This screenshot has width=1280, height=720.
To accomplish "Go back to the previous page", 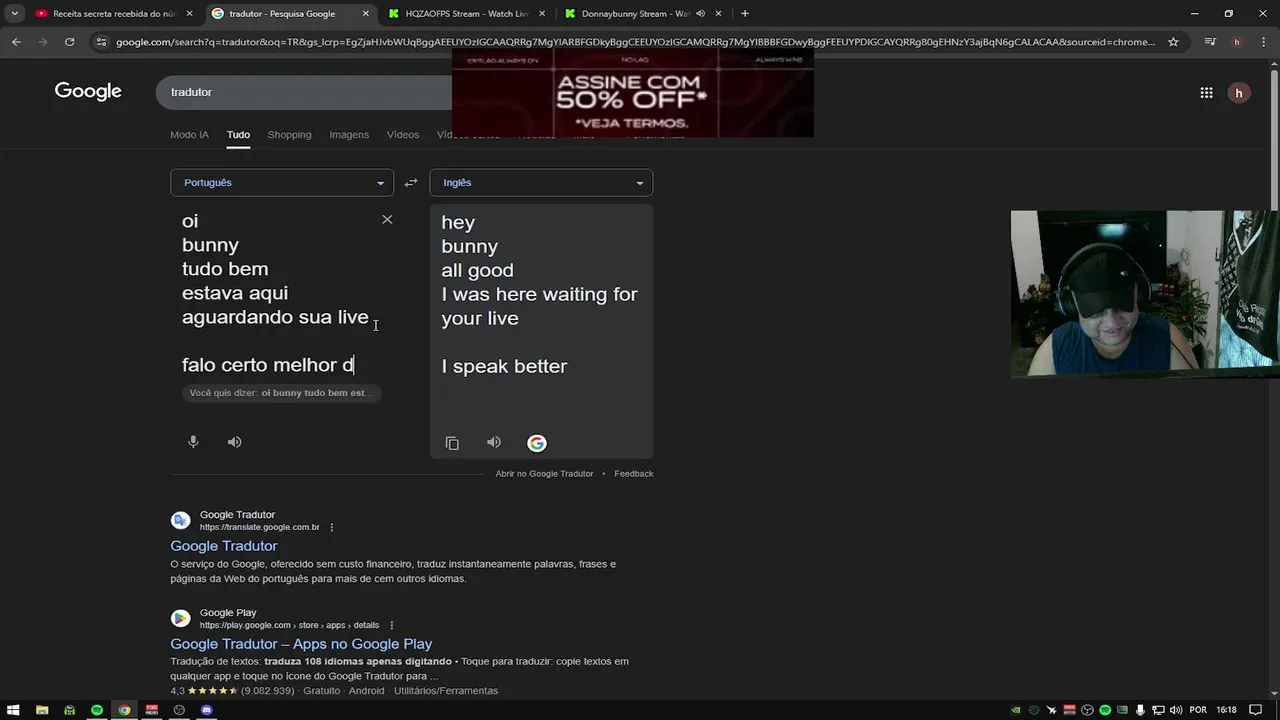I will tap(16, 42).
